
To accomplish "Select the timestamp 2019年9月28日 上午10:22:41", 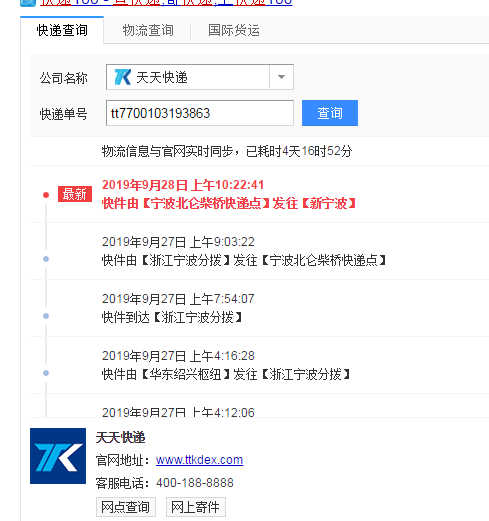I will point(183,185).
